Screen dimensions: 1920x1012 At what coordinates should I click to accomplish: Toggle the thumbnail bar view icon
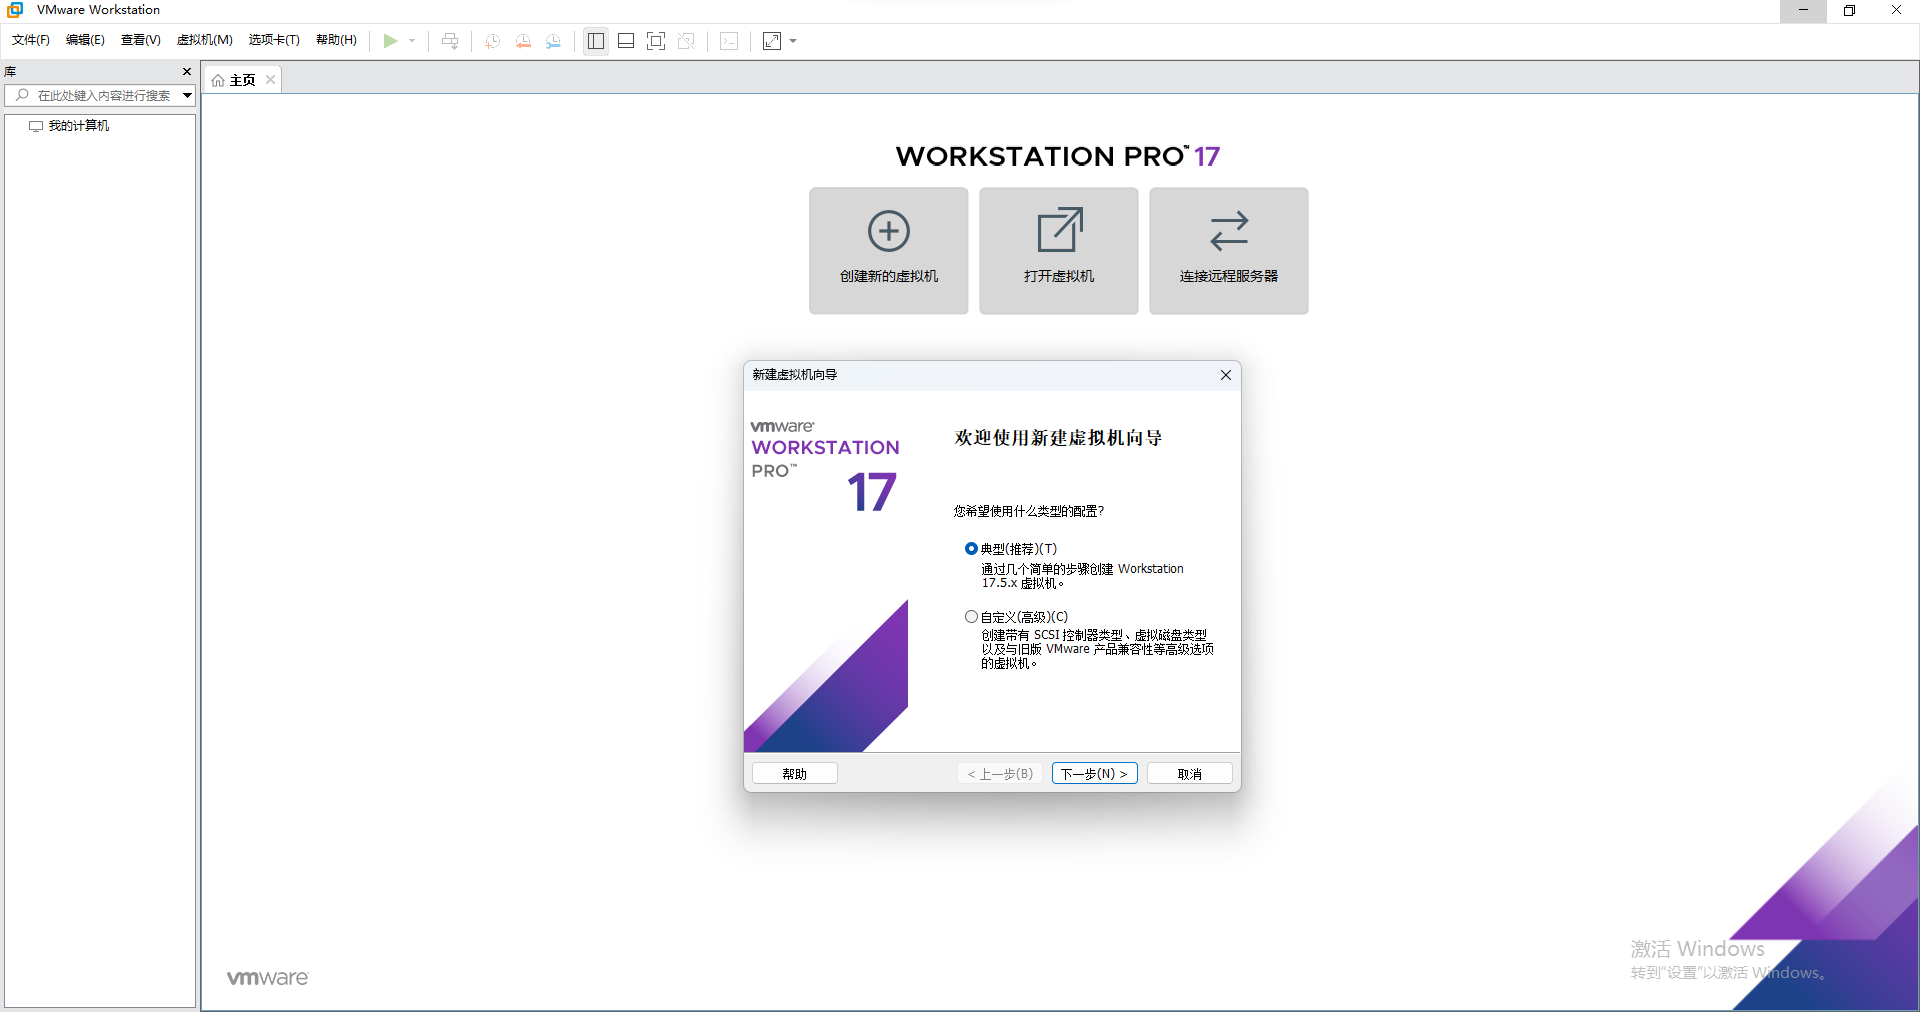[x=626, y=41]
